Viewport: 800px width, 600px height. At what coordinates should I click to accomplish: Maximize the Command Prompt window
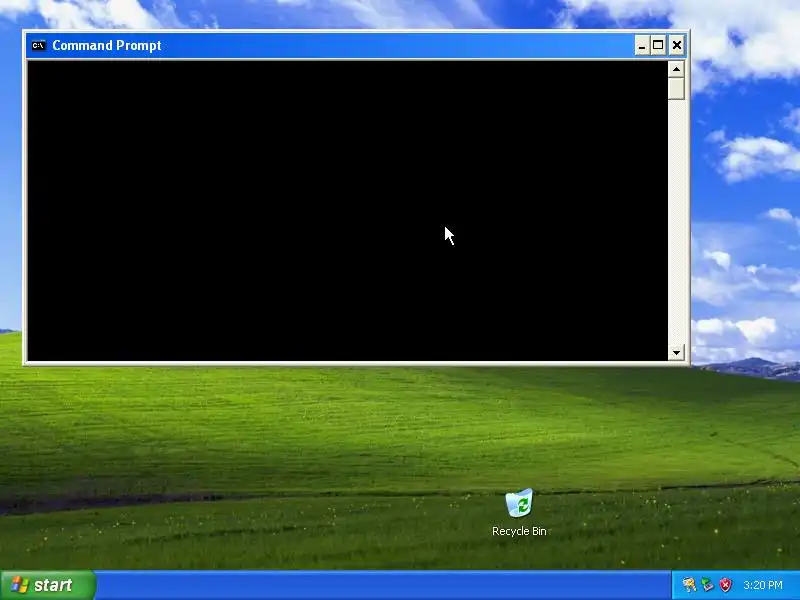[658, 45]
